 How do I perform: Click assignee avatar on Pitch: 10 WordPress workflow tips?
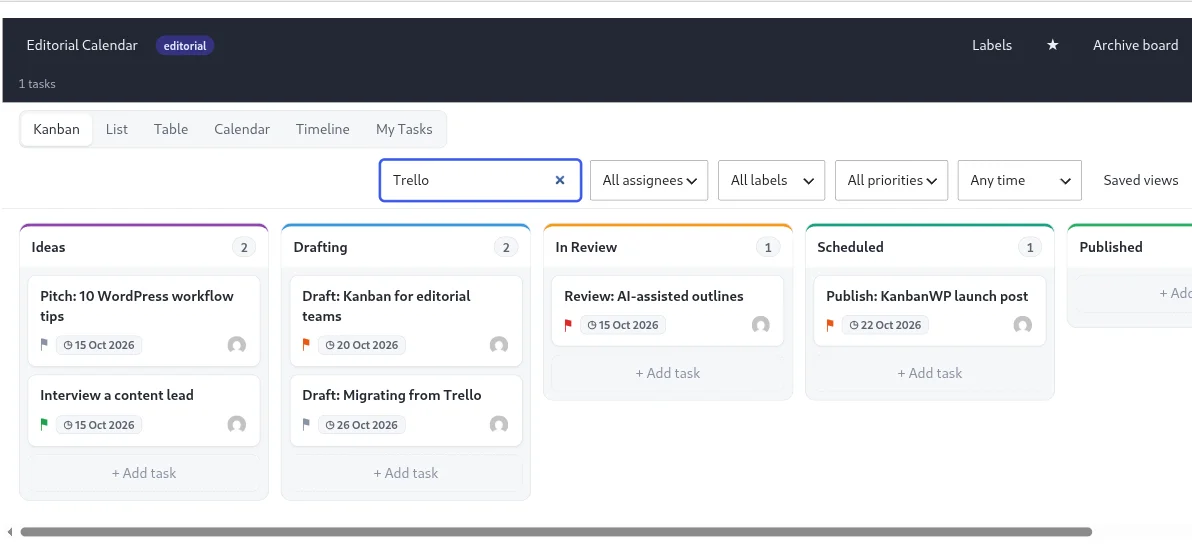point(236,345)
